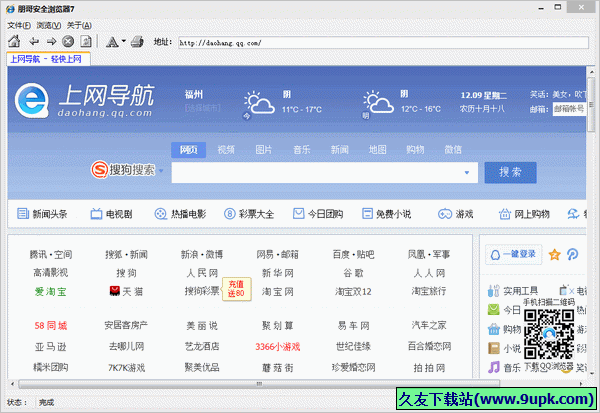Click the 上网导航 e logo
Screen dimensions: 600x413
pos(32,101)
